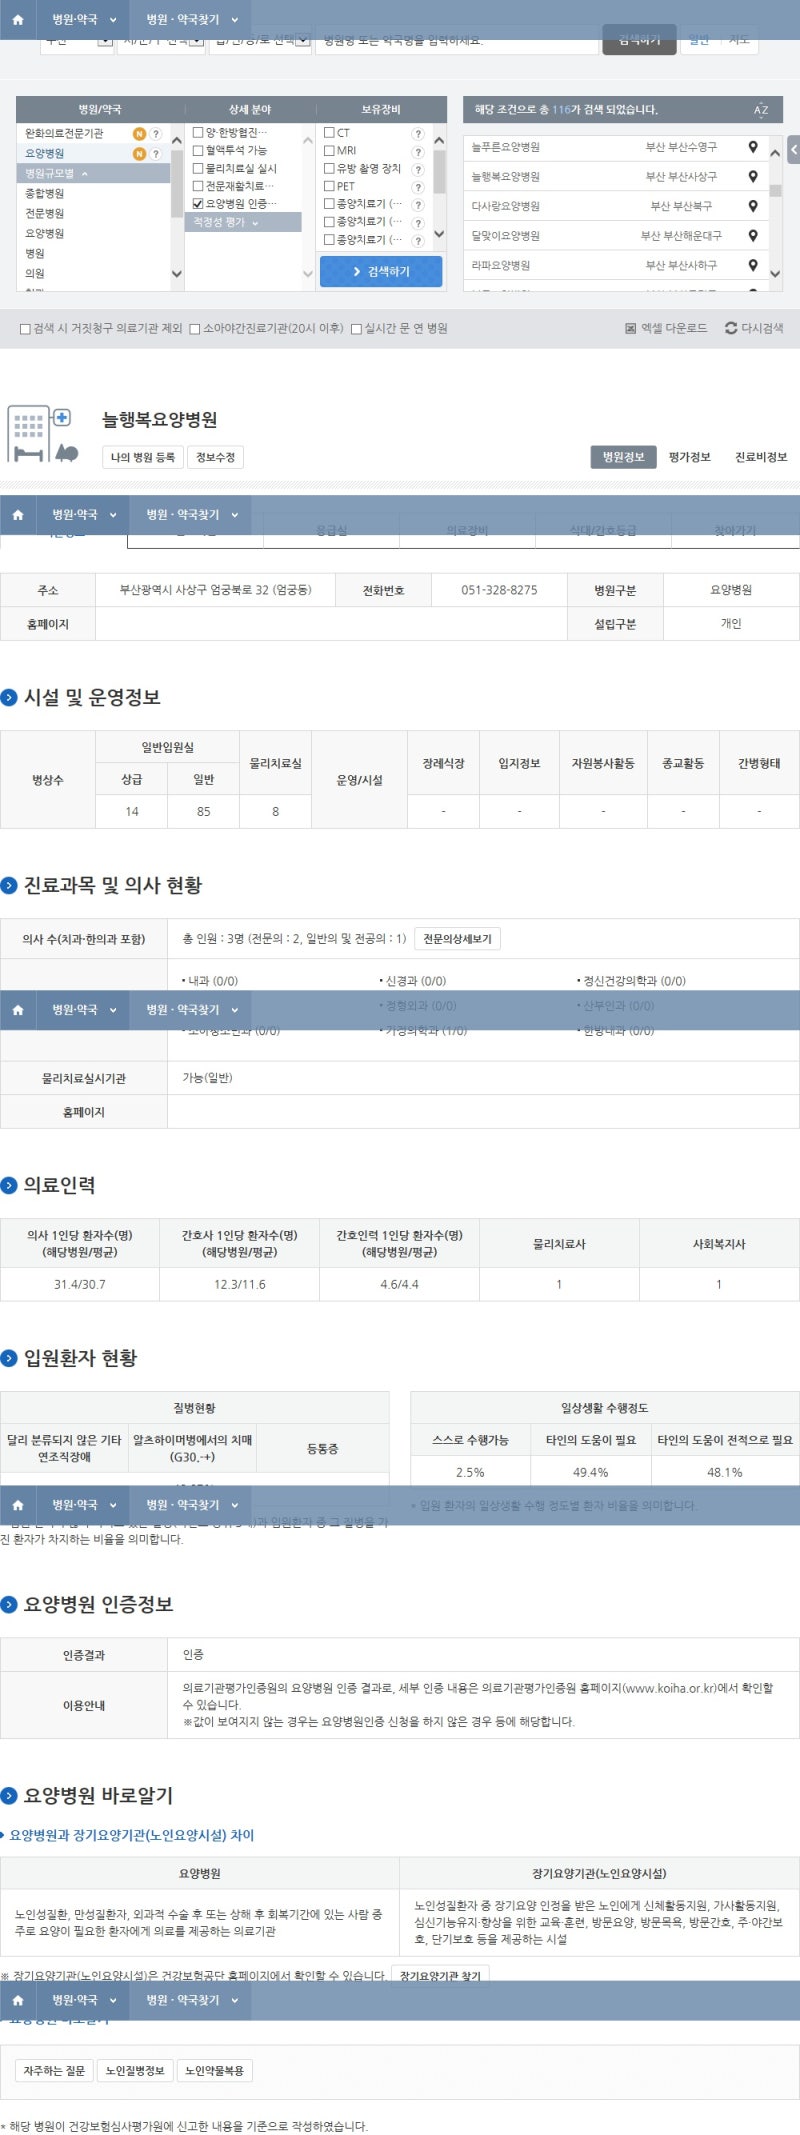Click the help icon for 유방 촬영 장치

[x=418, y=169]
